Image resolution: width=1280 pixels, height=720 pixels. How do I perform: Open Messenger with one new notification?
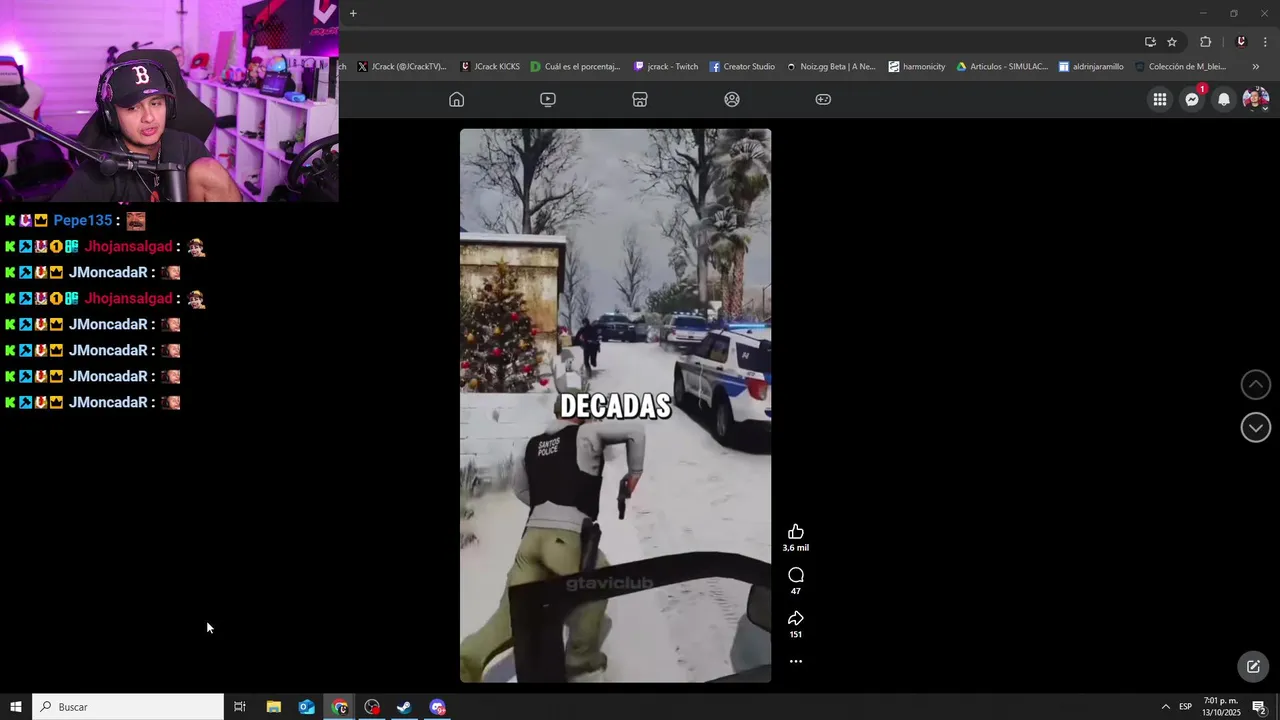(1192, 99)
